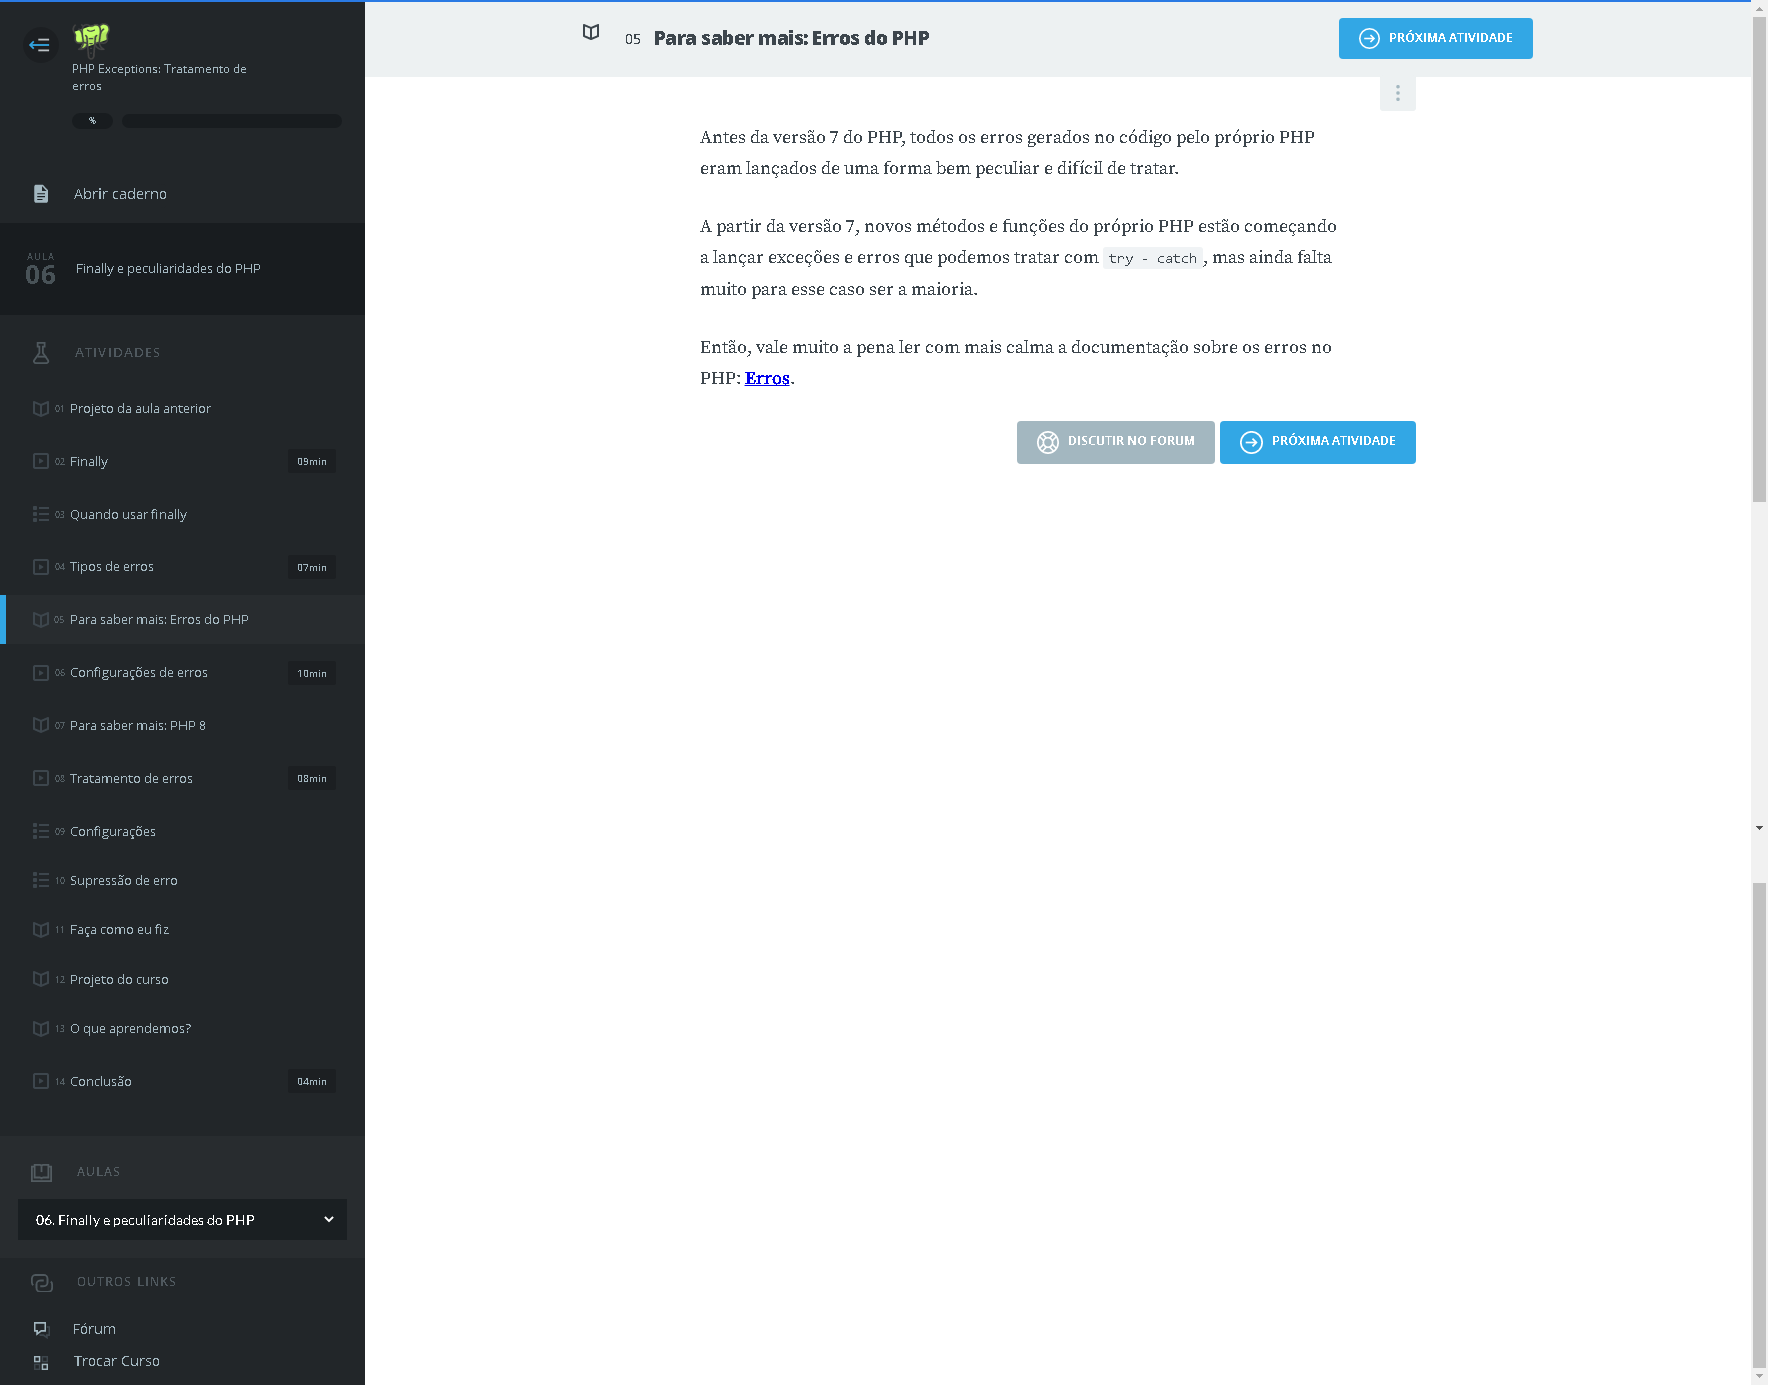Open the Conclusão video activity
The image size is (1768, 1385).
tap(101, 1082)
